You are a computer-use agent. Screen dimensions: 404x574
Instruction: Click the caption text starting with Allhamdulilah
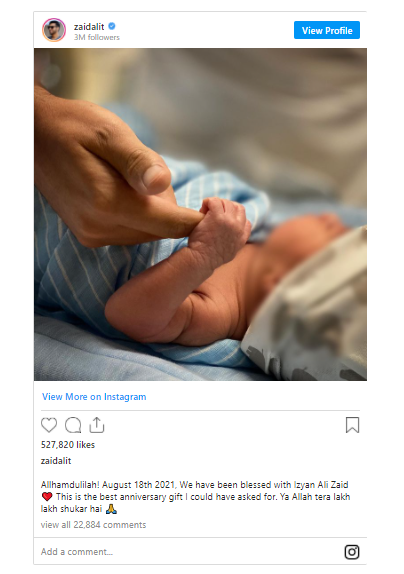[x=195, y=497]
